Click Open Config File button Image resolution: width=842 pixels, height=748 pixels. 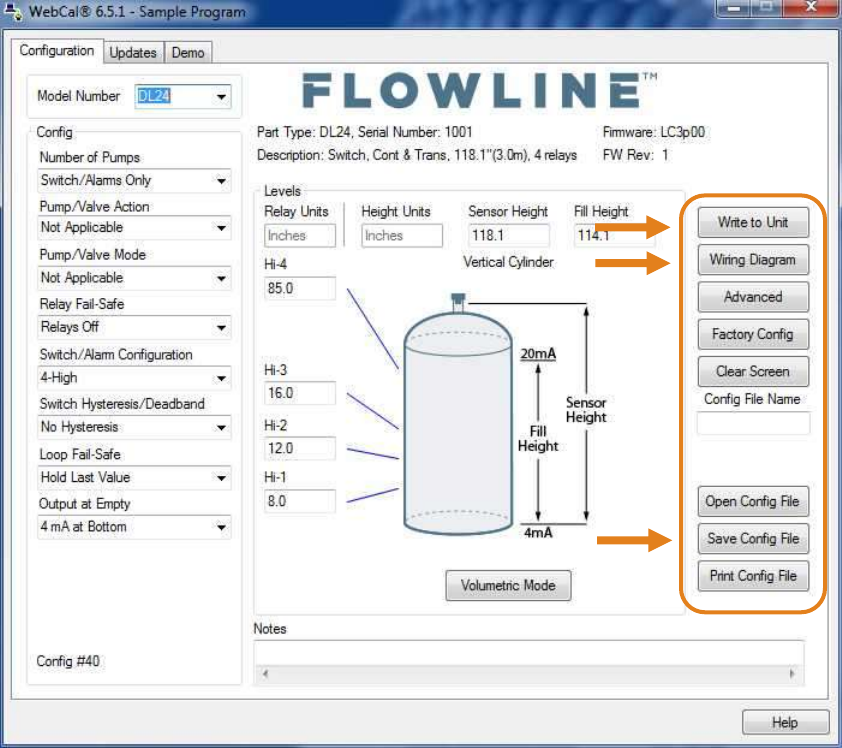[753, 502]
